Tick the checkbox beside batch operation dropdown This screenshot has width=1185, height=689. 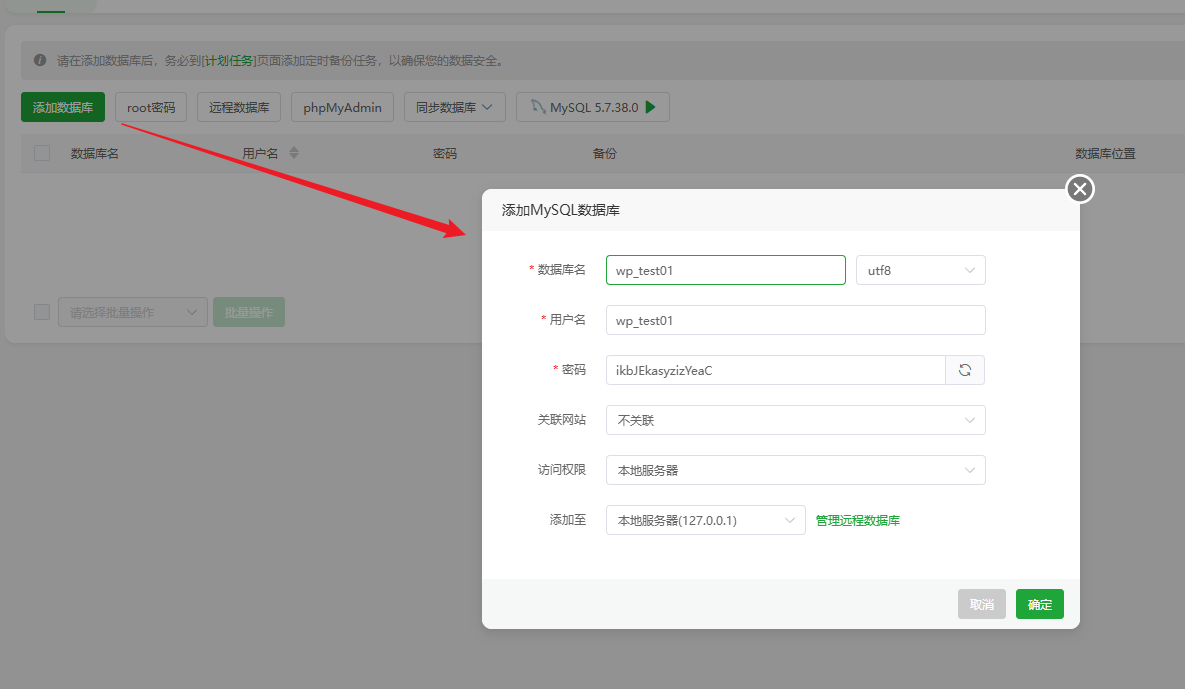[42, 312]
